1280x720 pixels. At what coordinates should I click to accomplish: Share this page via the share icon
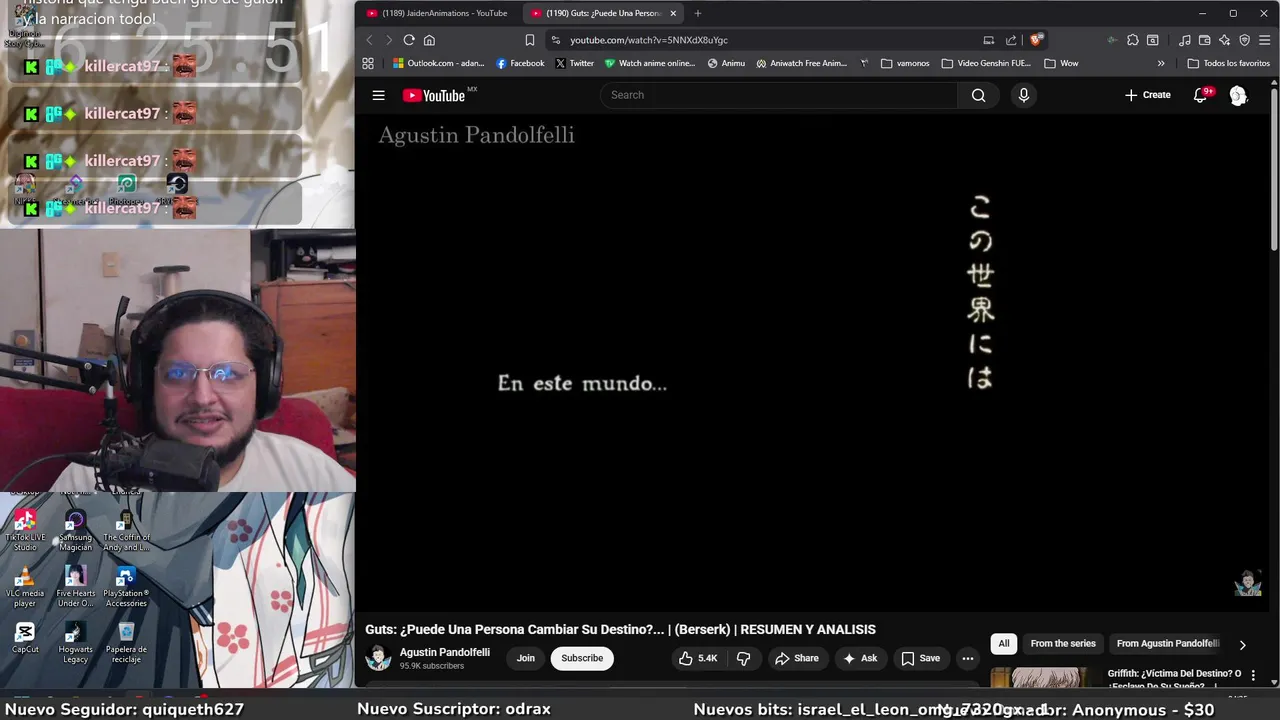(1011, 40)
